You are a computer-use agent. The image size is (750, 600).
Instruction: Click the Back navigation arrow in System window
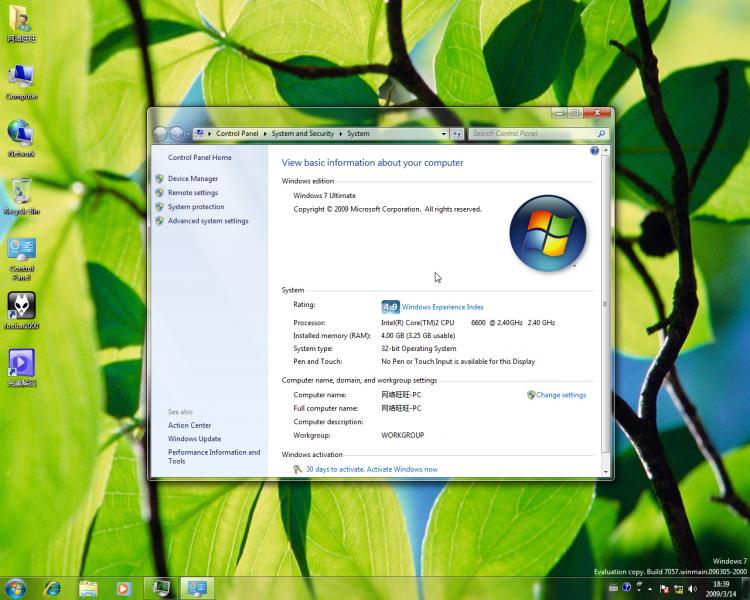pos(160,133)
